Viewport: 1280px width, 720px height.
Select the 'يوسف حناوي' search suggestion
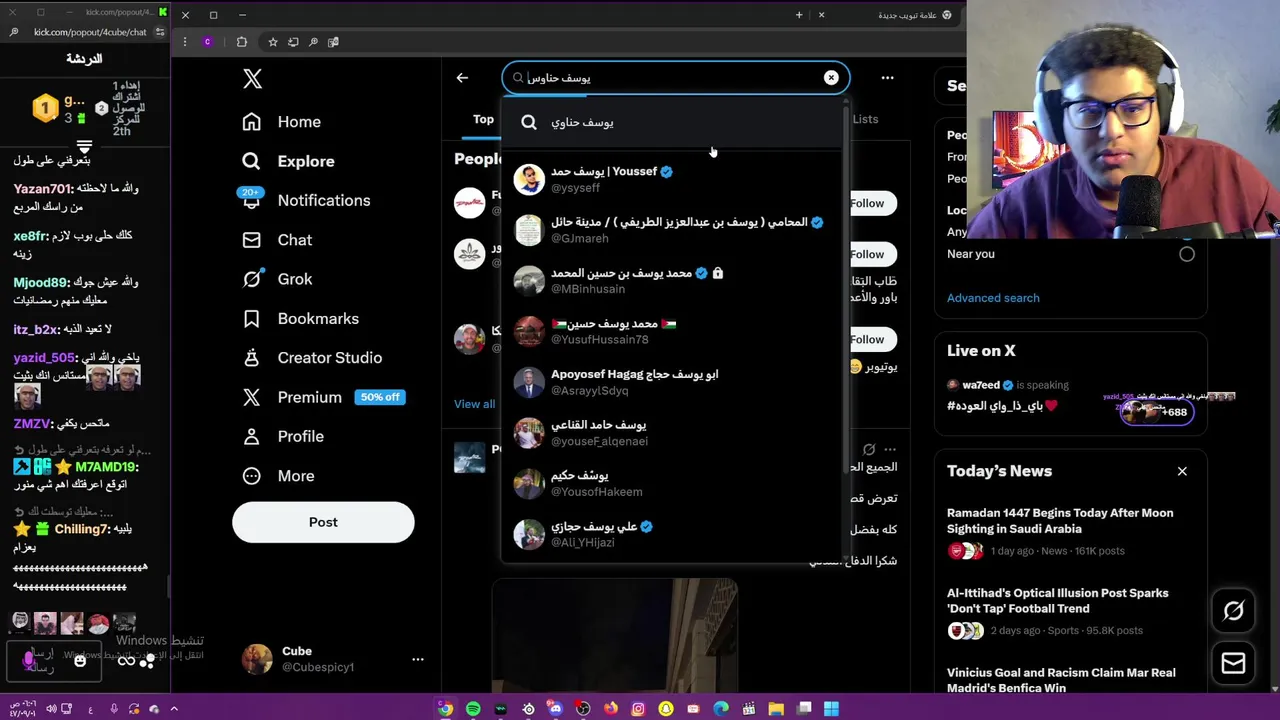click(674, 122)
